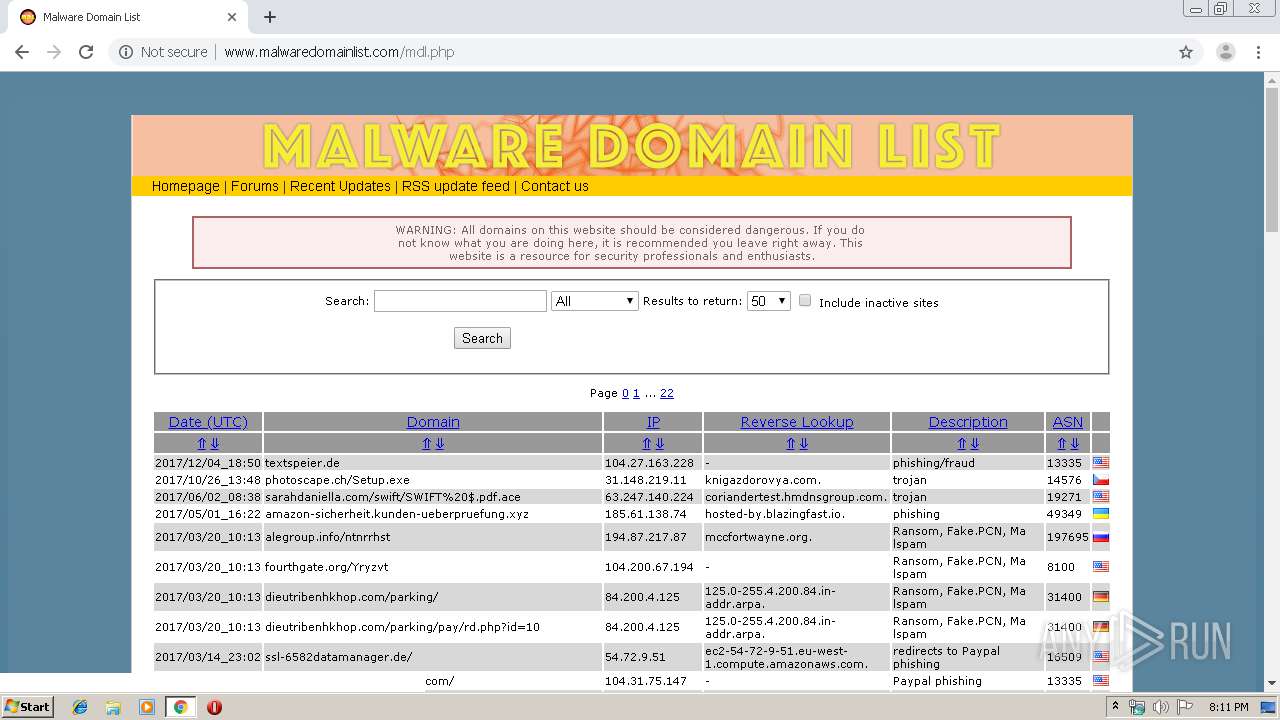Open volume control in system tray
Viewport: 1280px width, 720px height.
[1160, 707]
